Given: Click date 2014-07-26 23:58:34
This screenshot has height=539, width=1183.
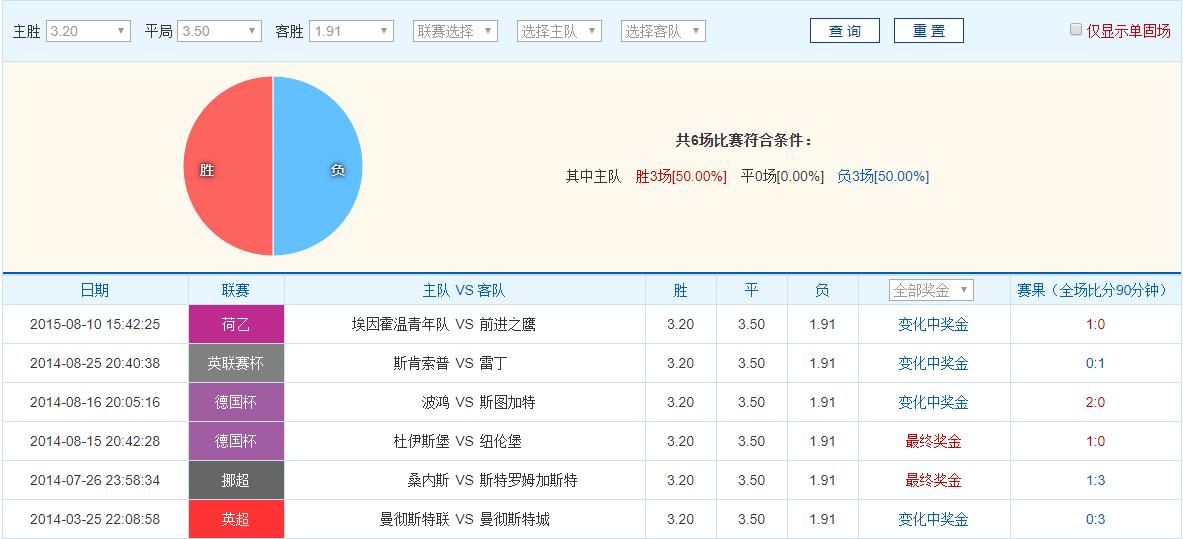Looking at the screenshot, I should pos(95,480).
